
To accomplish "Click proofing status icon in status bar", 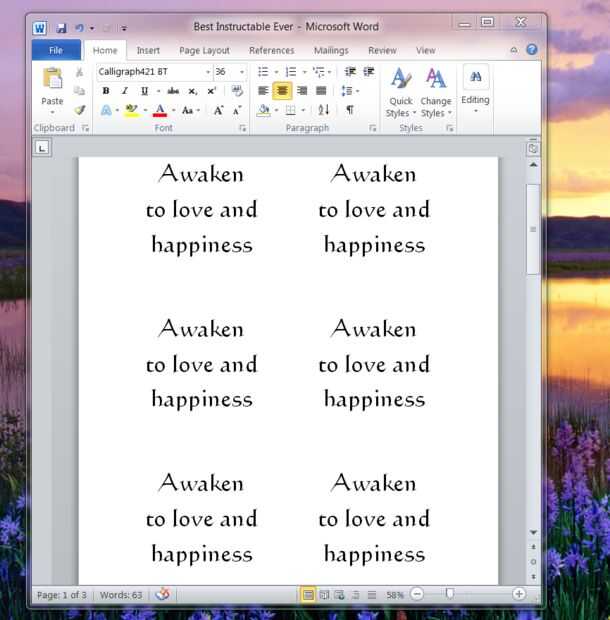I will [162, 594].
